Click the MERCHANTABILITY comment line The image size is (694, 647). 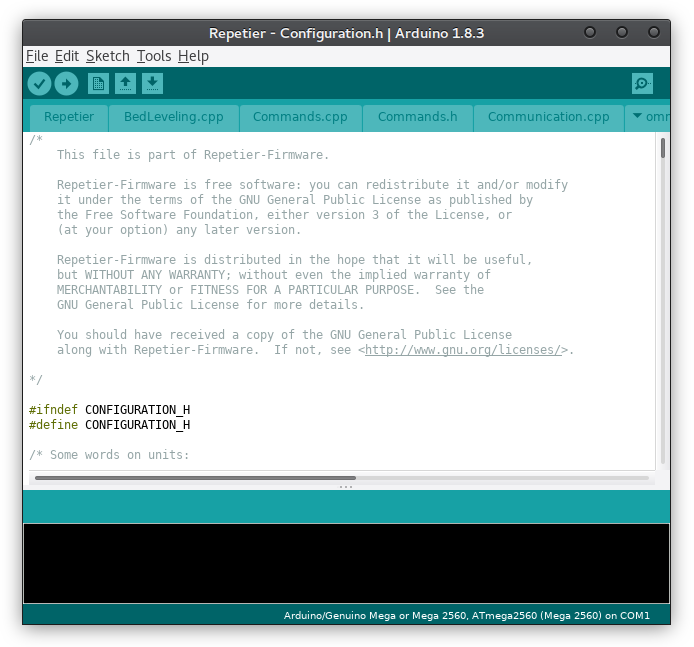click(x=270, y=290)
